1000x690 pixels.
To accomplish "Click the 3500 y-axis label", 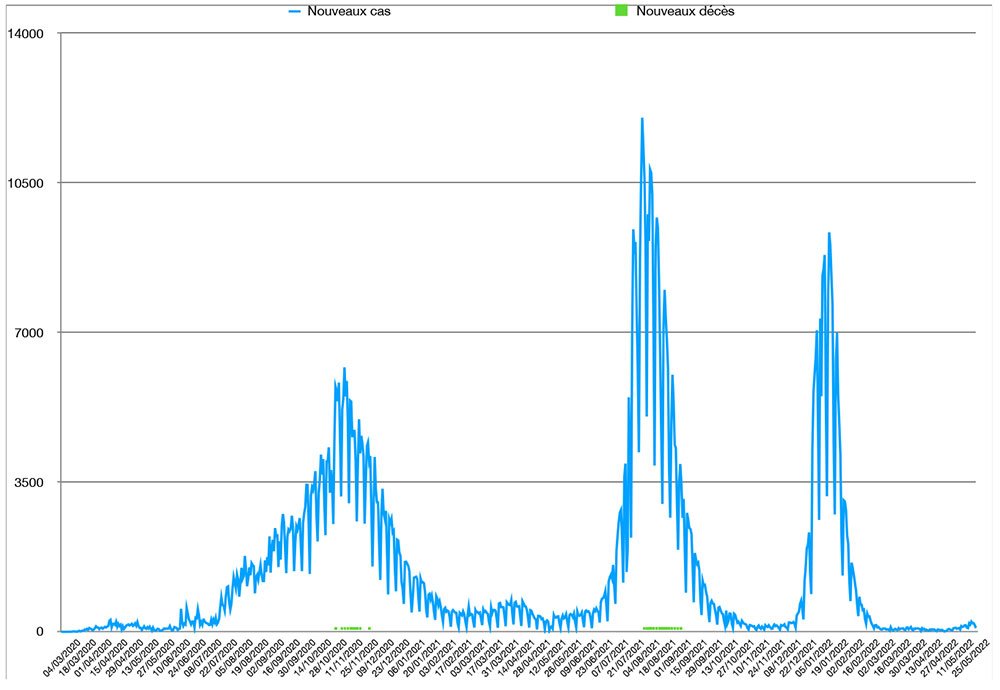I will 30,482.
